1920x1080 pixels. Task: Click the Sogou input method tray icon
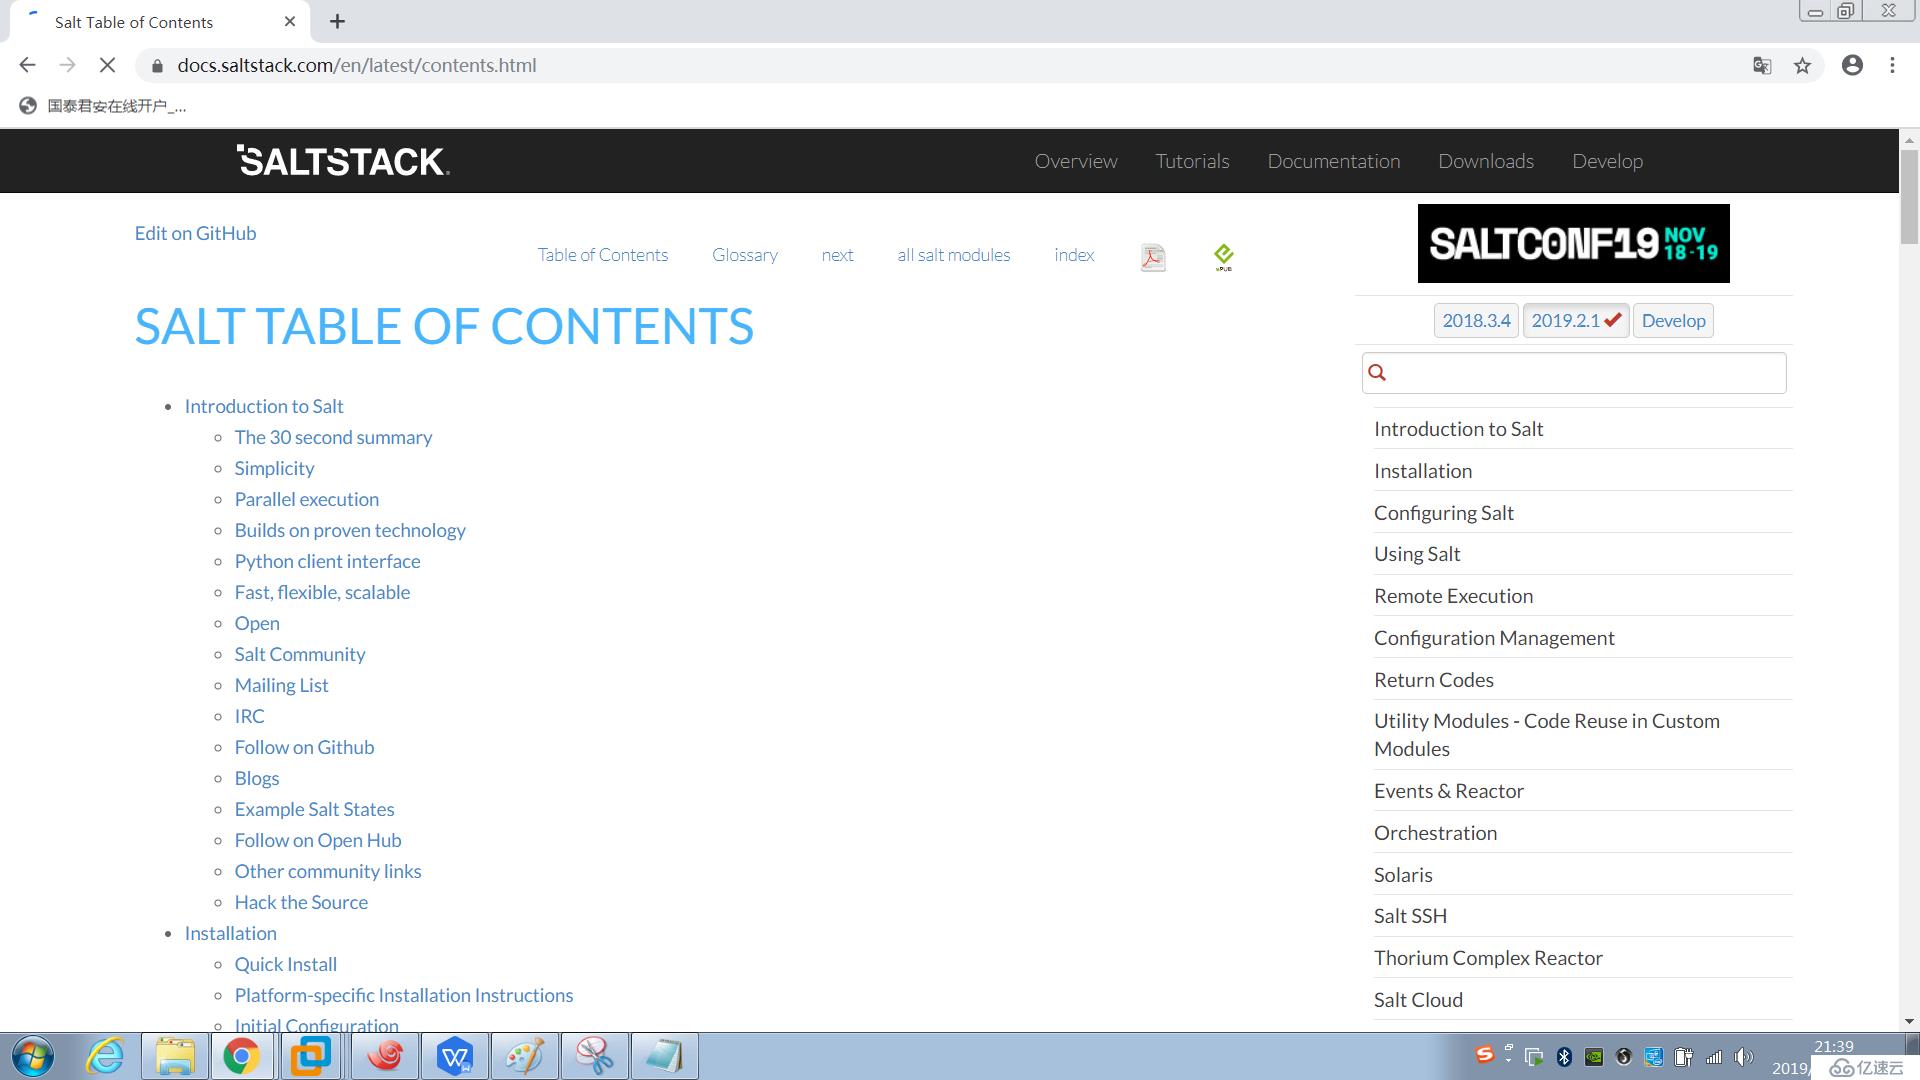point(1485,1055)
